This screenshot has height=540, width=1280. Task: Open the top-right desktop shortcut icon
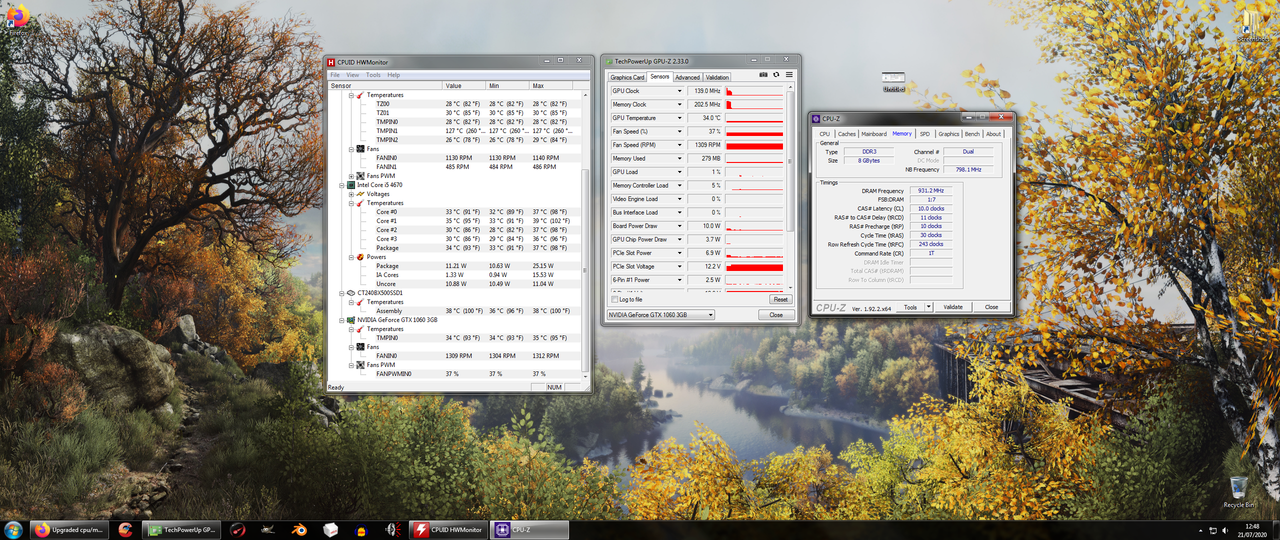point(1252,25)
